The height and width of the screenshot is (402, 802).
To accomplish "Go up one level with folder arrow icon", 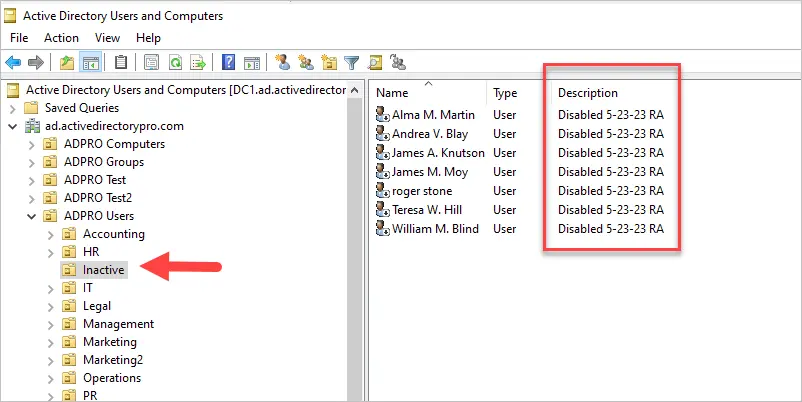I will (x=67, y=63).
